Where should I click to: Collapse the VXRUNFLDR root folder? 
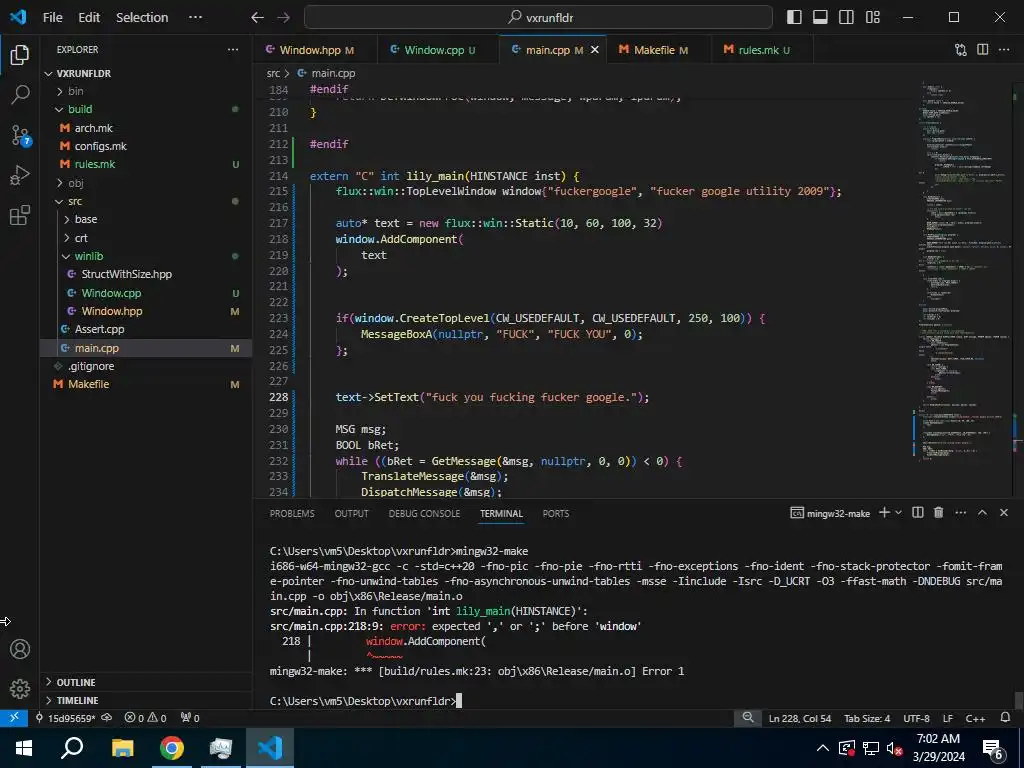coord(146,73)
